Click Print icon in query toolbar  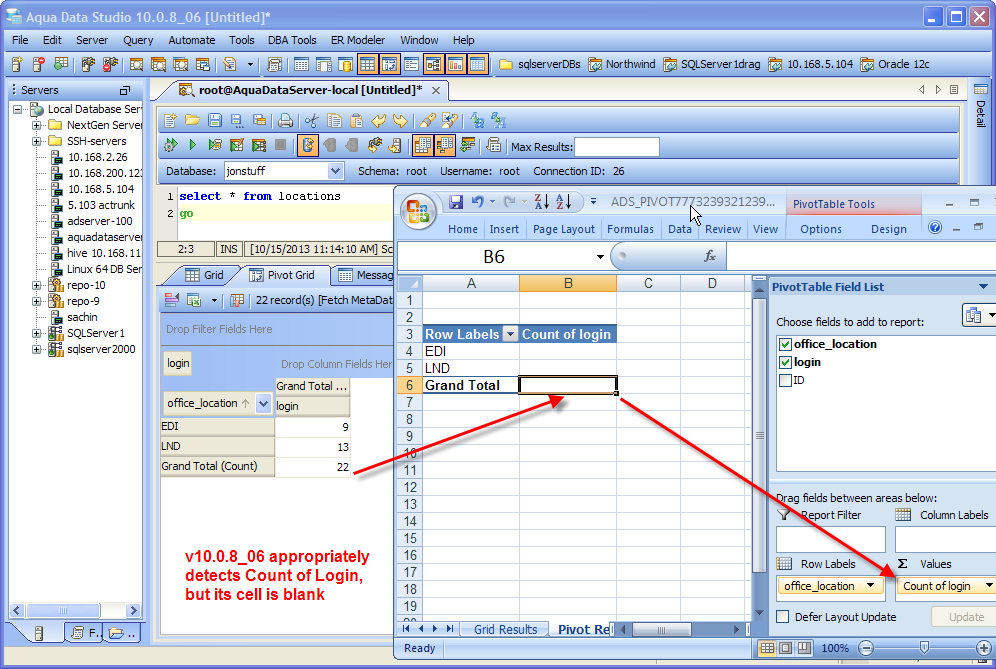point(286,121)
